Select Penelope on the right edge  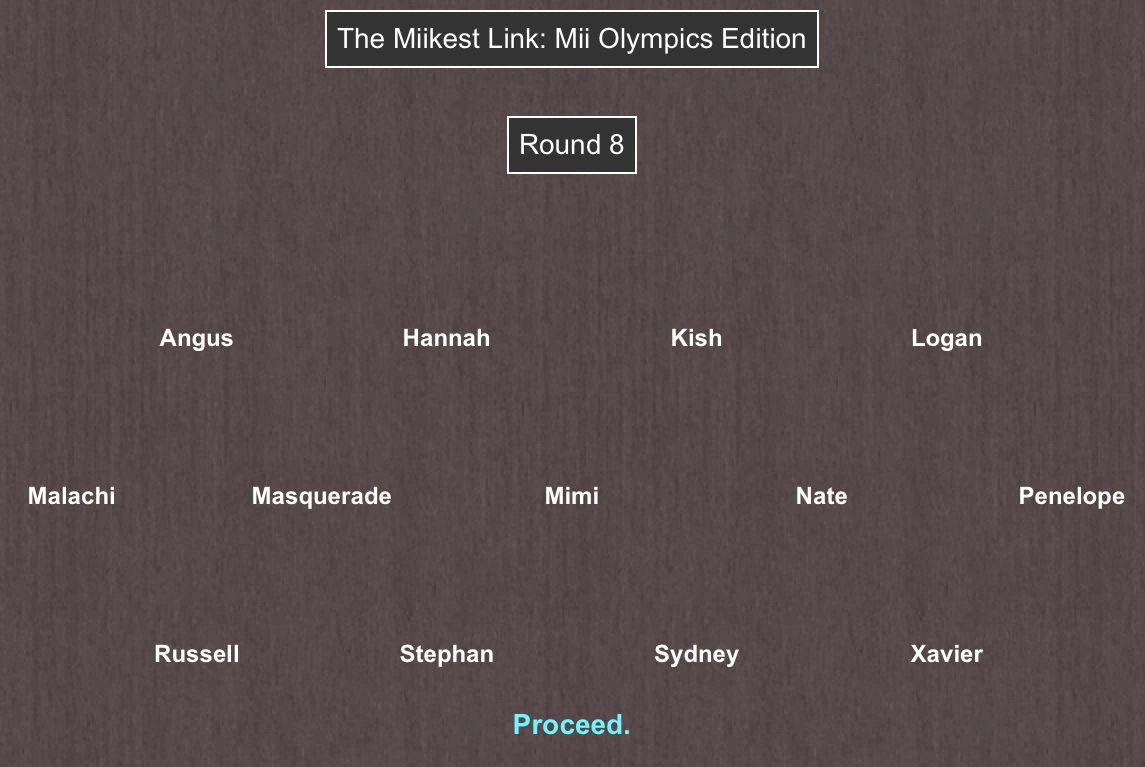[x=1071, y=496]
